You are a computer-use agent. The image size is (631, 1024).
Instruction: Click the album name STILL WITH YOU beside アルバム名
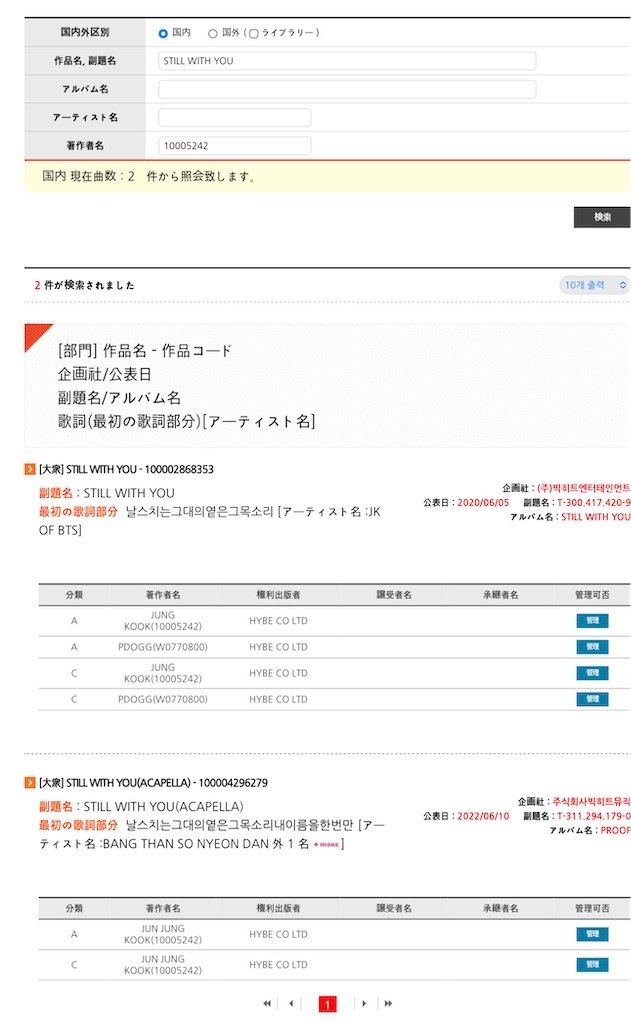[596, 517]
